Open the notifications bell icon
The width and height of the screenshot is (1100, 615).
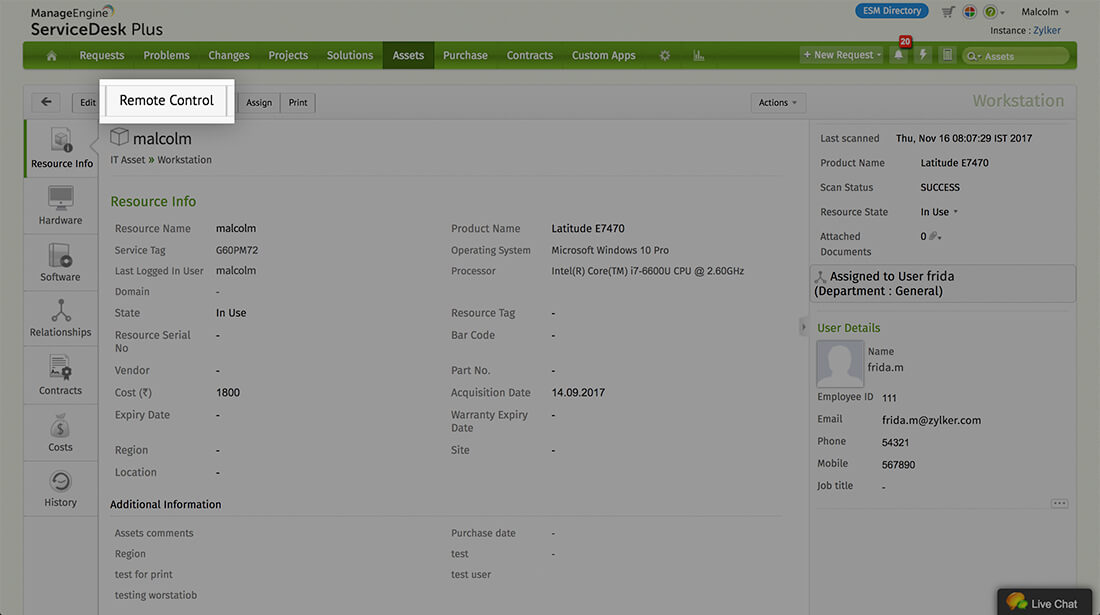click(x=898, y=55)
